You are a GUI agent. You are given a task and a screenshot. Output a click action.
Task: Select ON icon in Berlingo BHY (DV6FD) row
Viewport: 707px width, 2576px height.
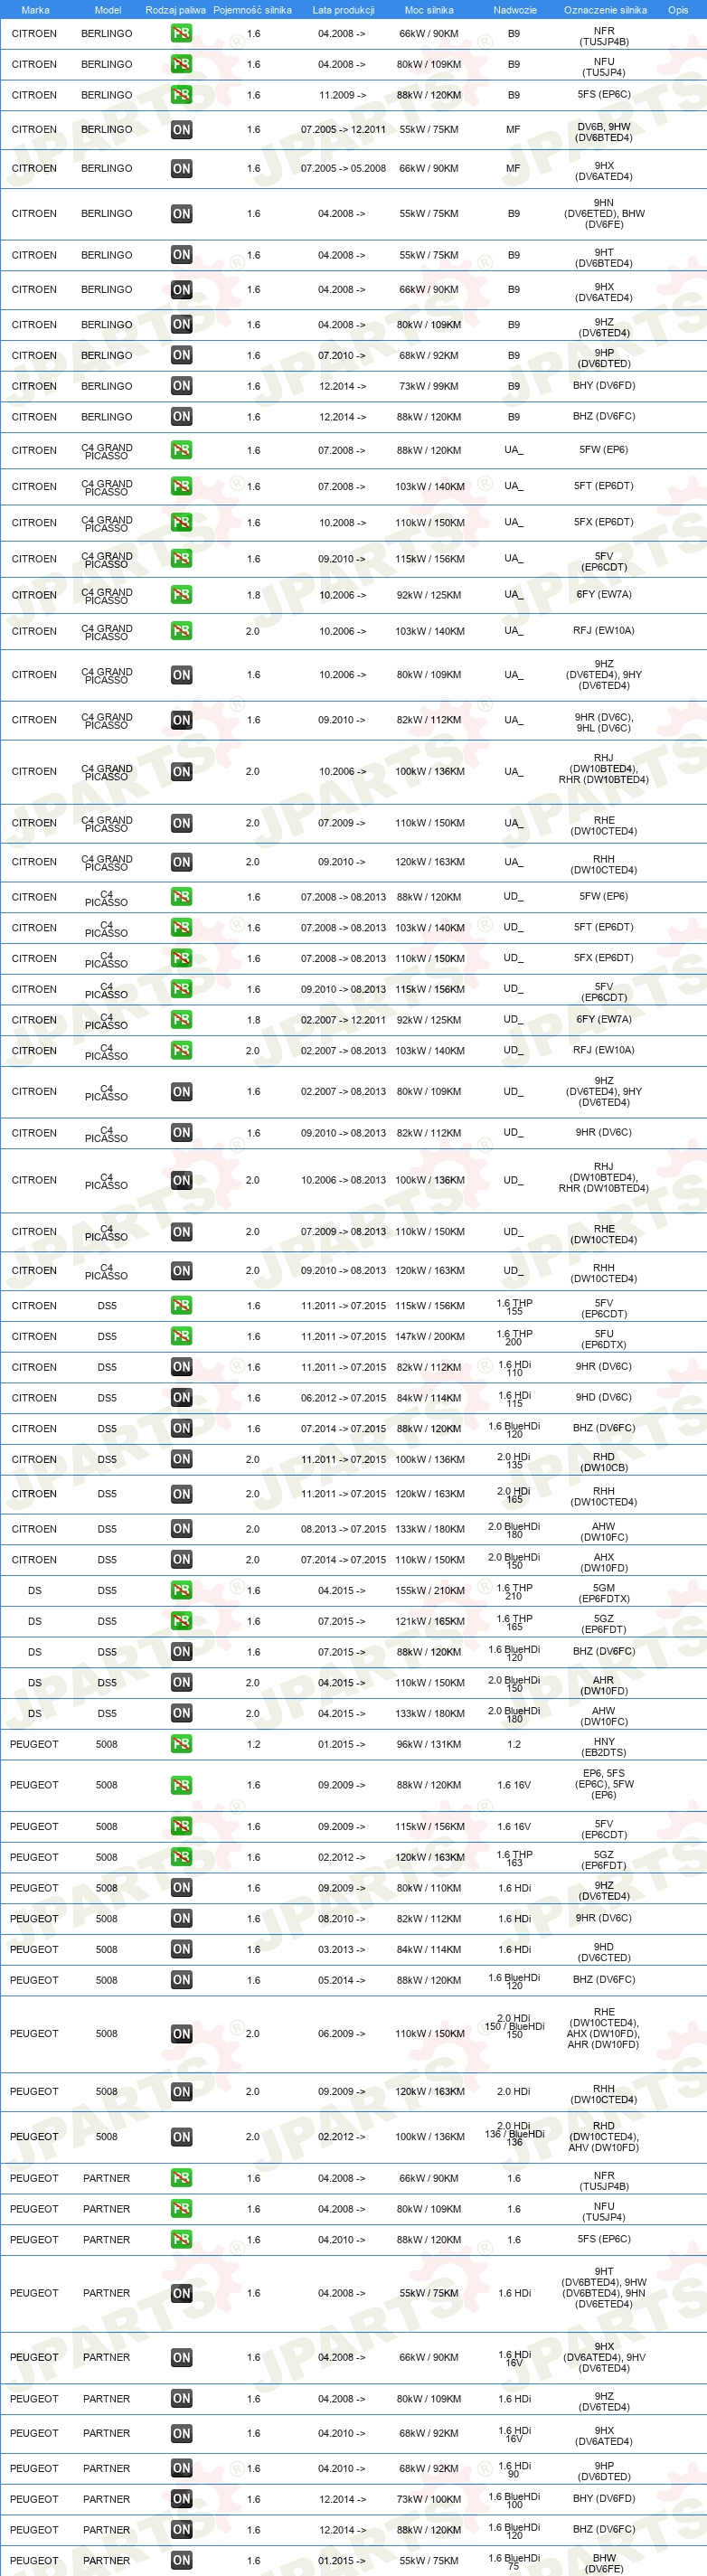(181, 386)
